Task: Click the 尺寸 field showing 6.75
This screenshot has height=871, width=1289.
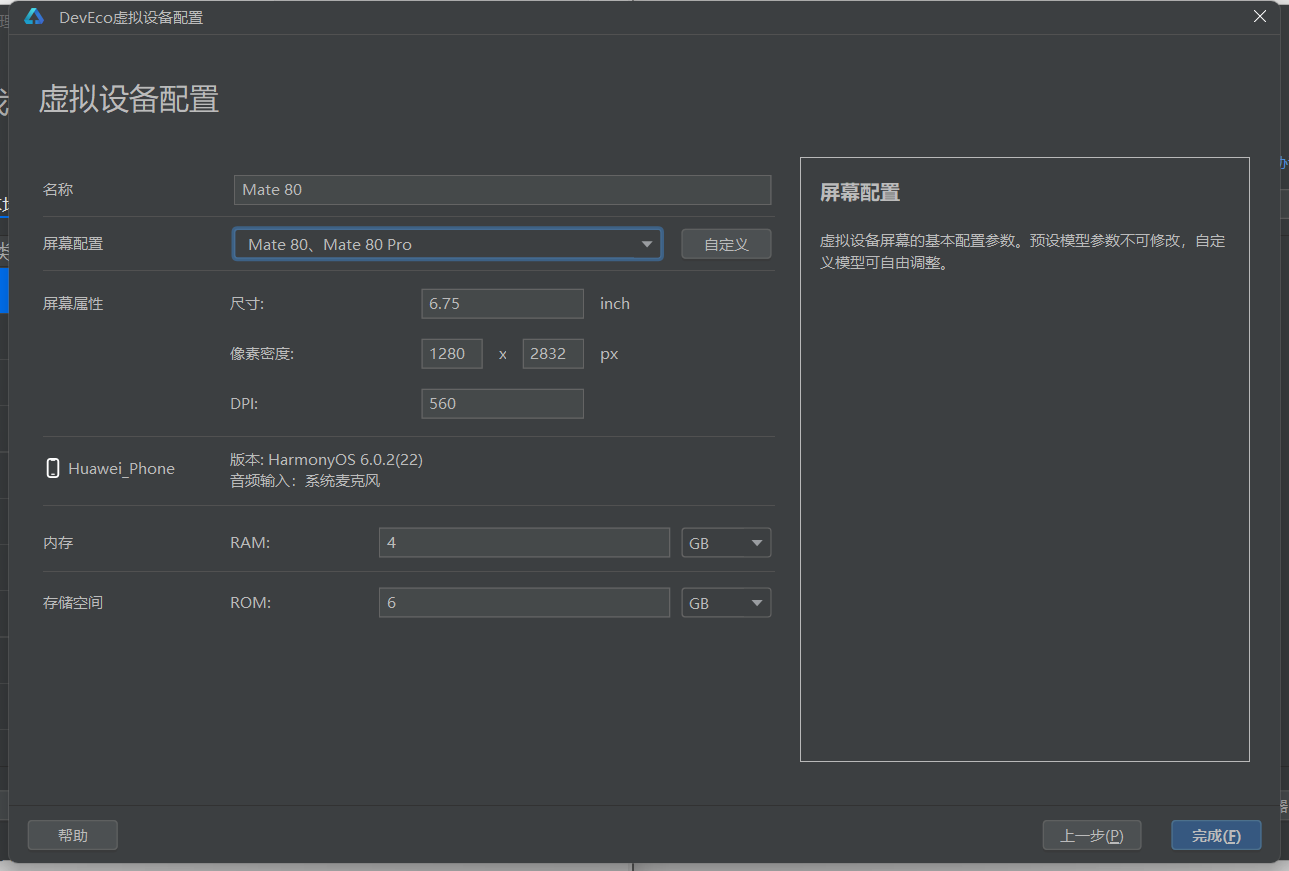Action: click(502, 303)
